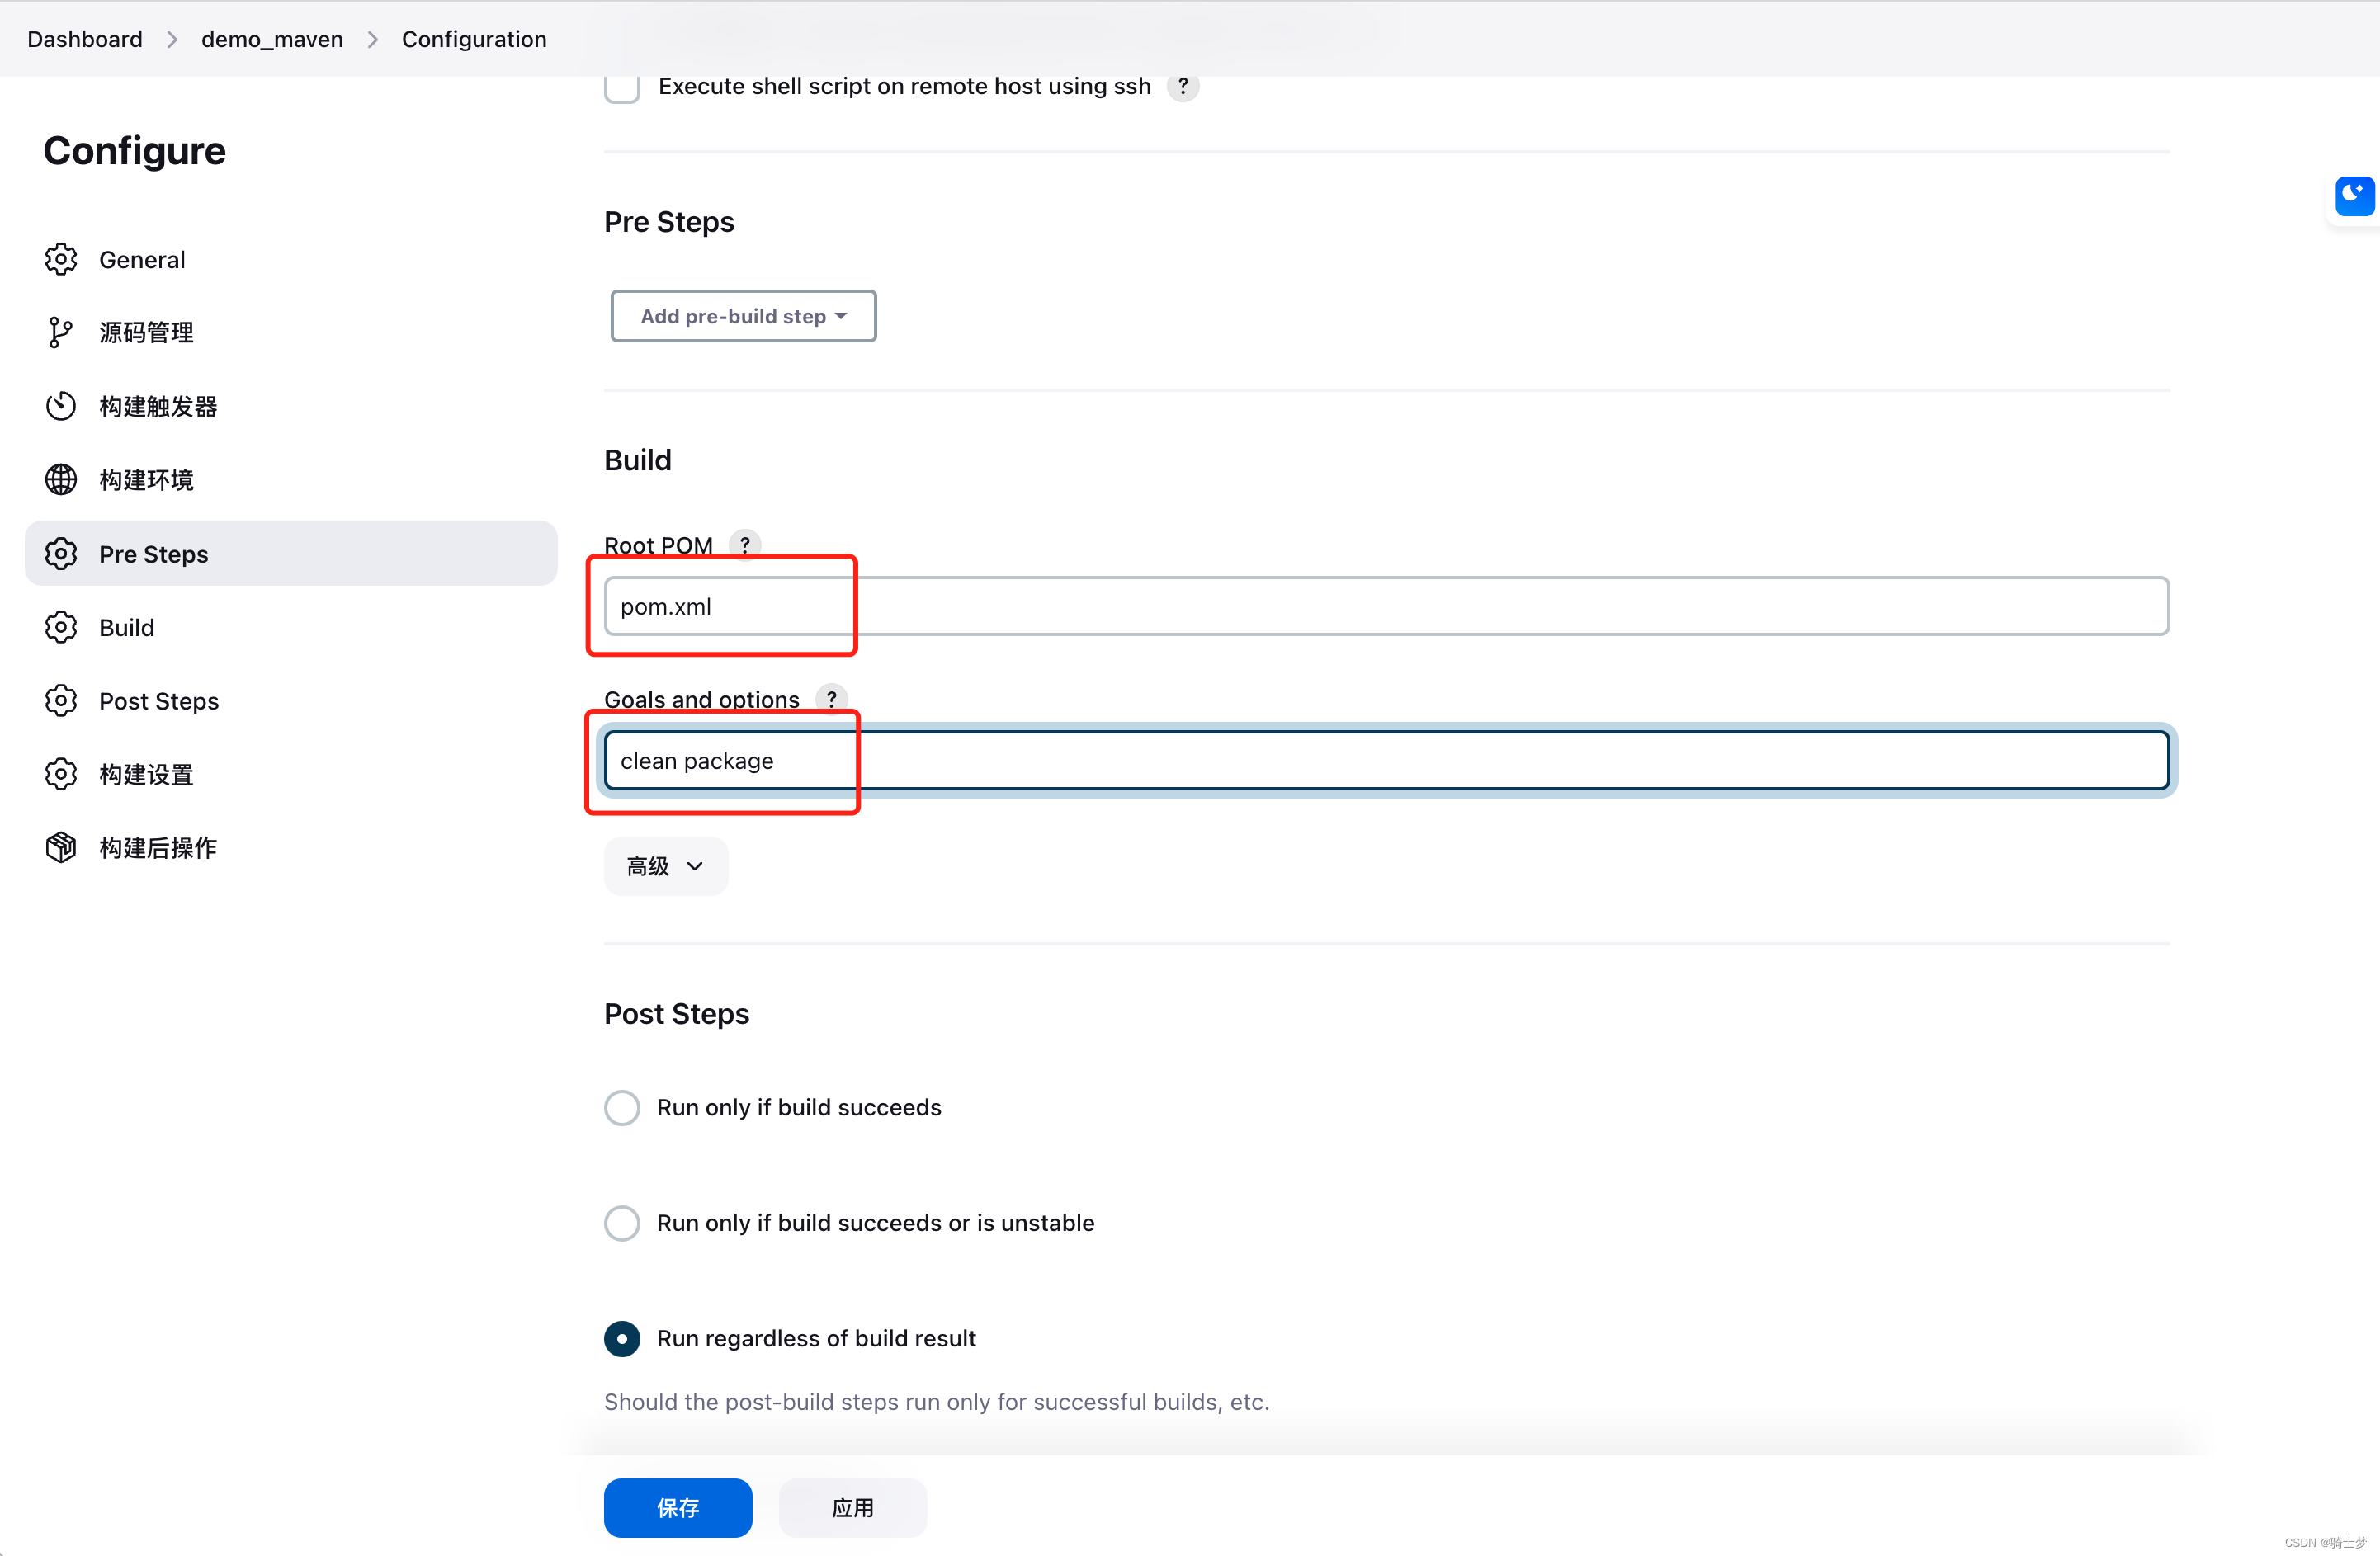Viewport: 2380px width, 1556px height.
Task: Click the Pre Steps settings icon
Action: pos(63,552)
